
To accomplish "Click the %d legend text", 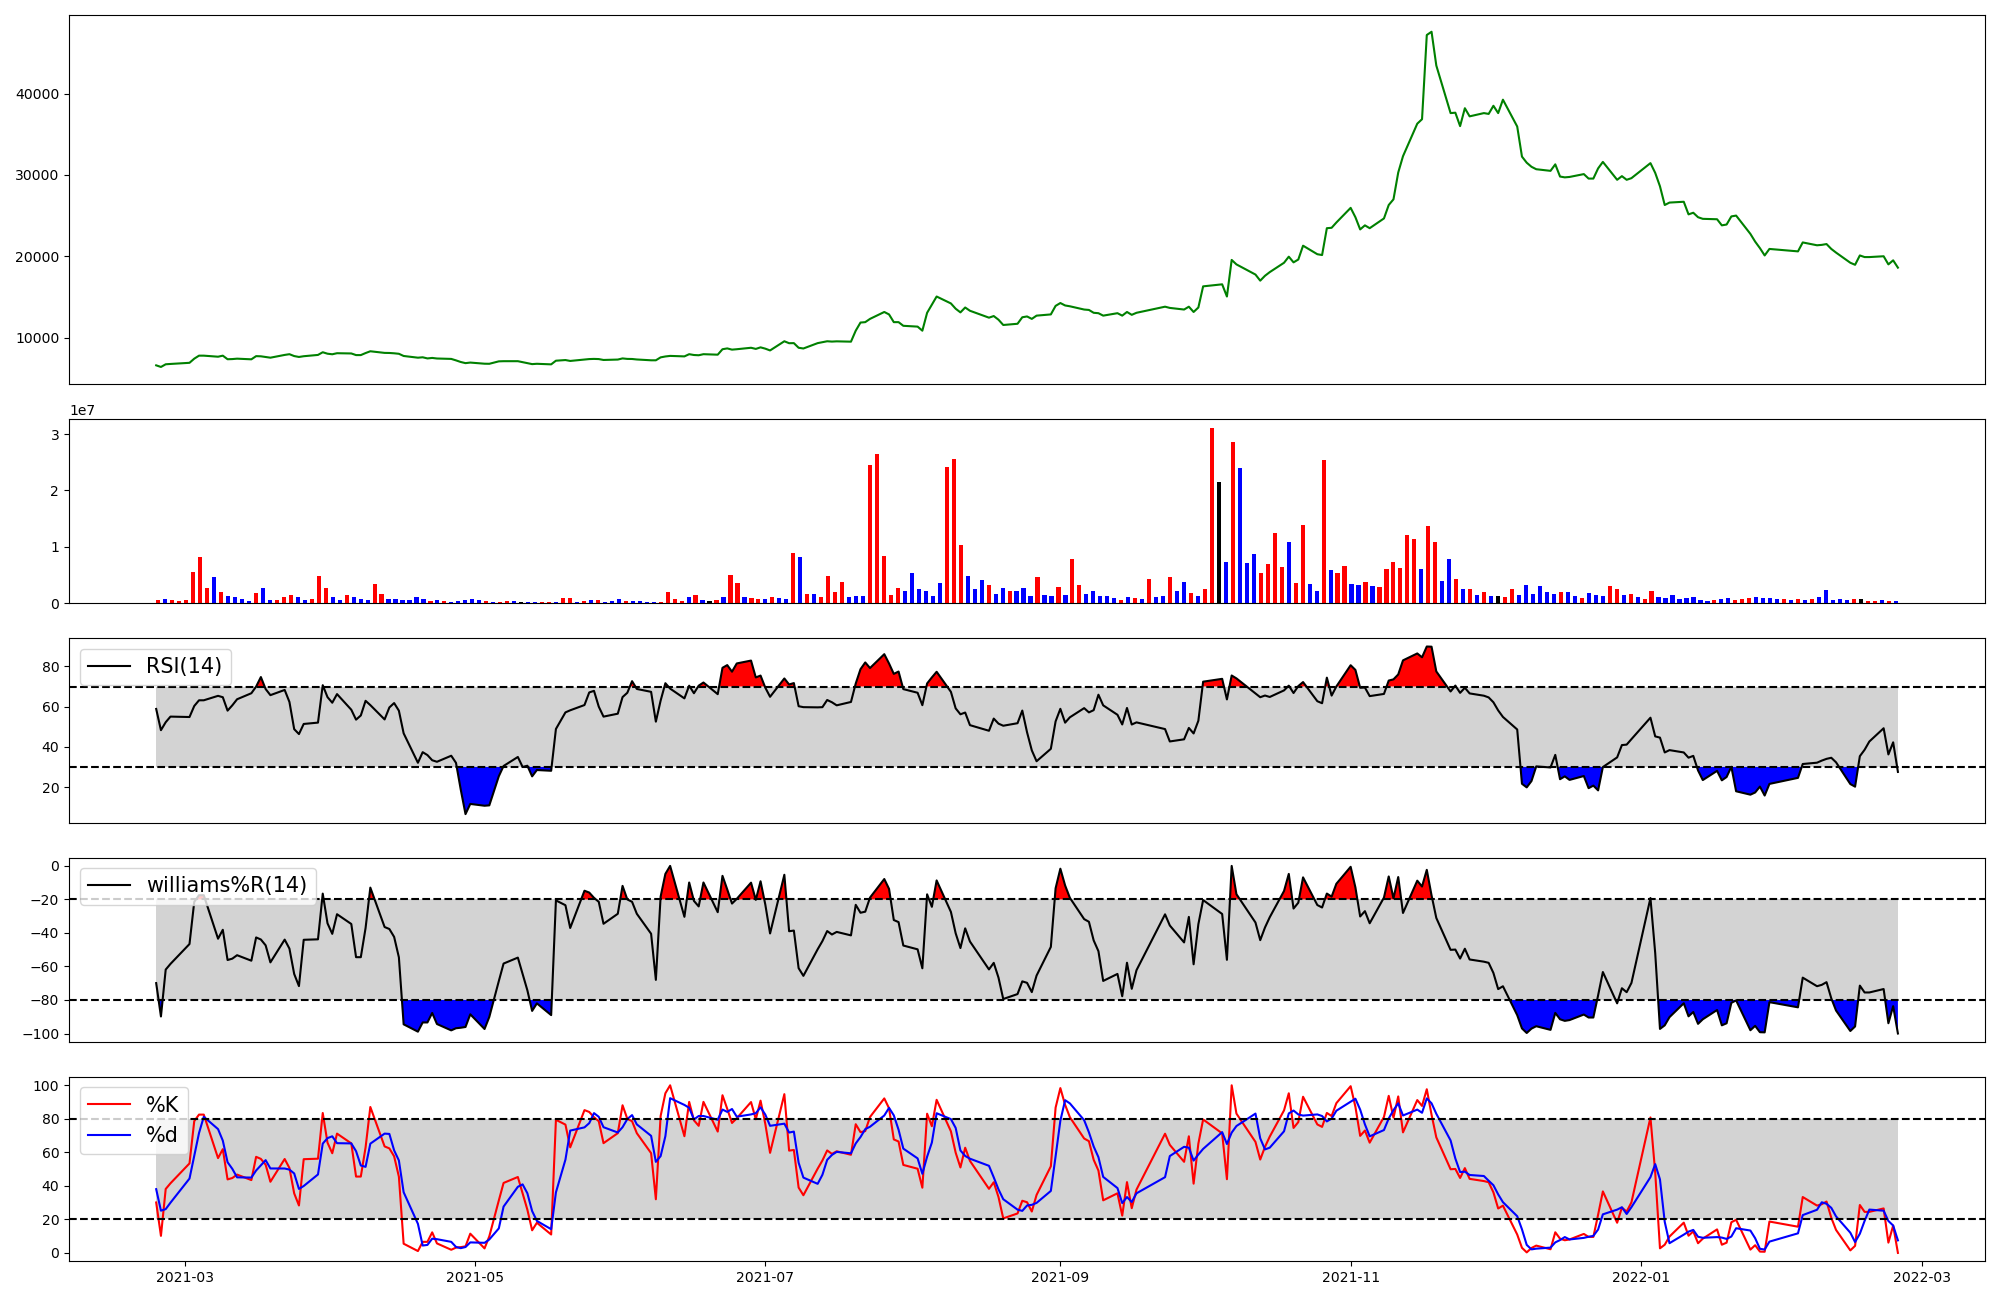I will (162, 1135).
